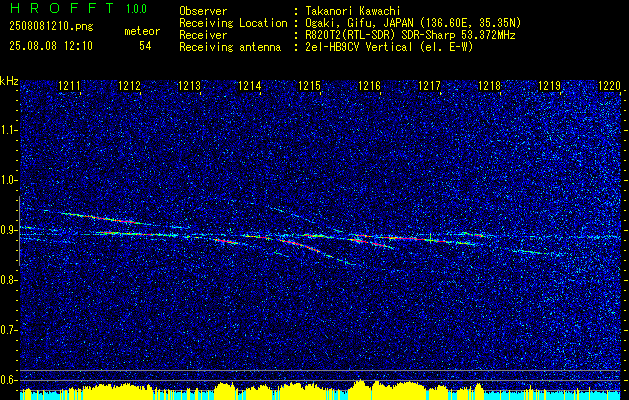Select the 2el-HB9CV Vertical antenna text
The image size is (629, 400).
(x=389, y=47)
